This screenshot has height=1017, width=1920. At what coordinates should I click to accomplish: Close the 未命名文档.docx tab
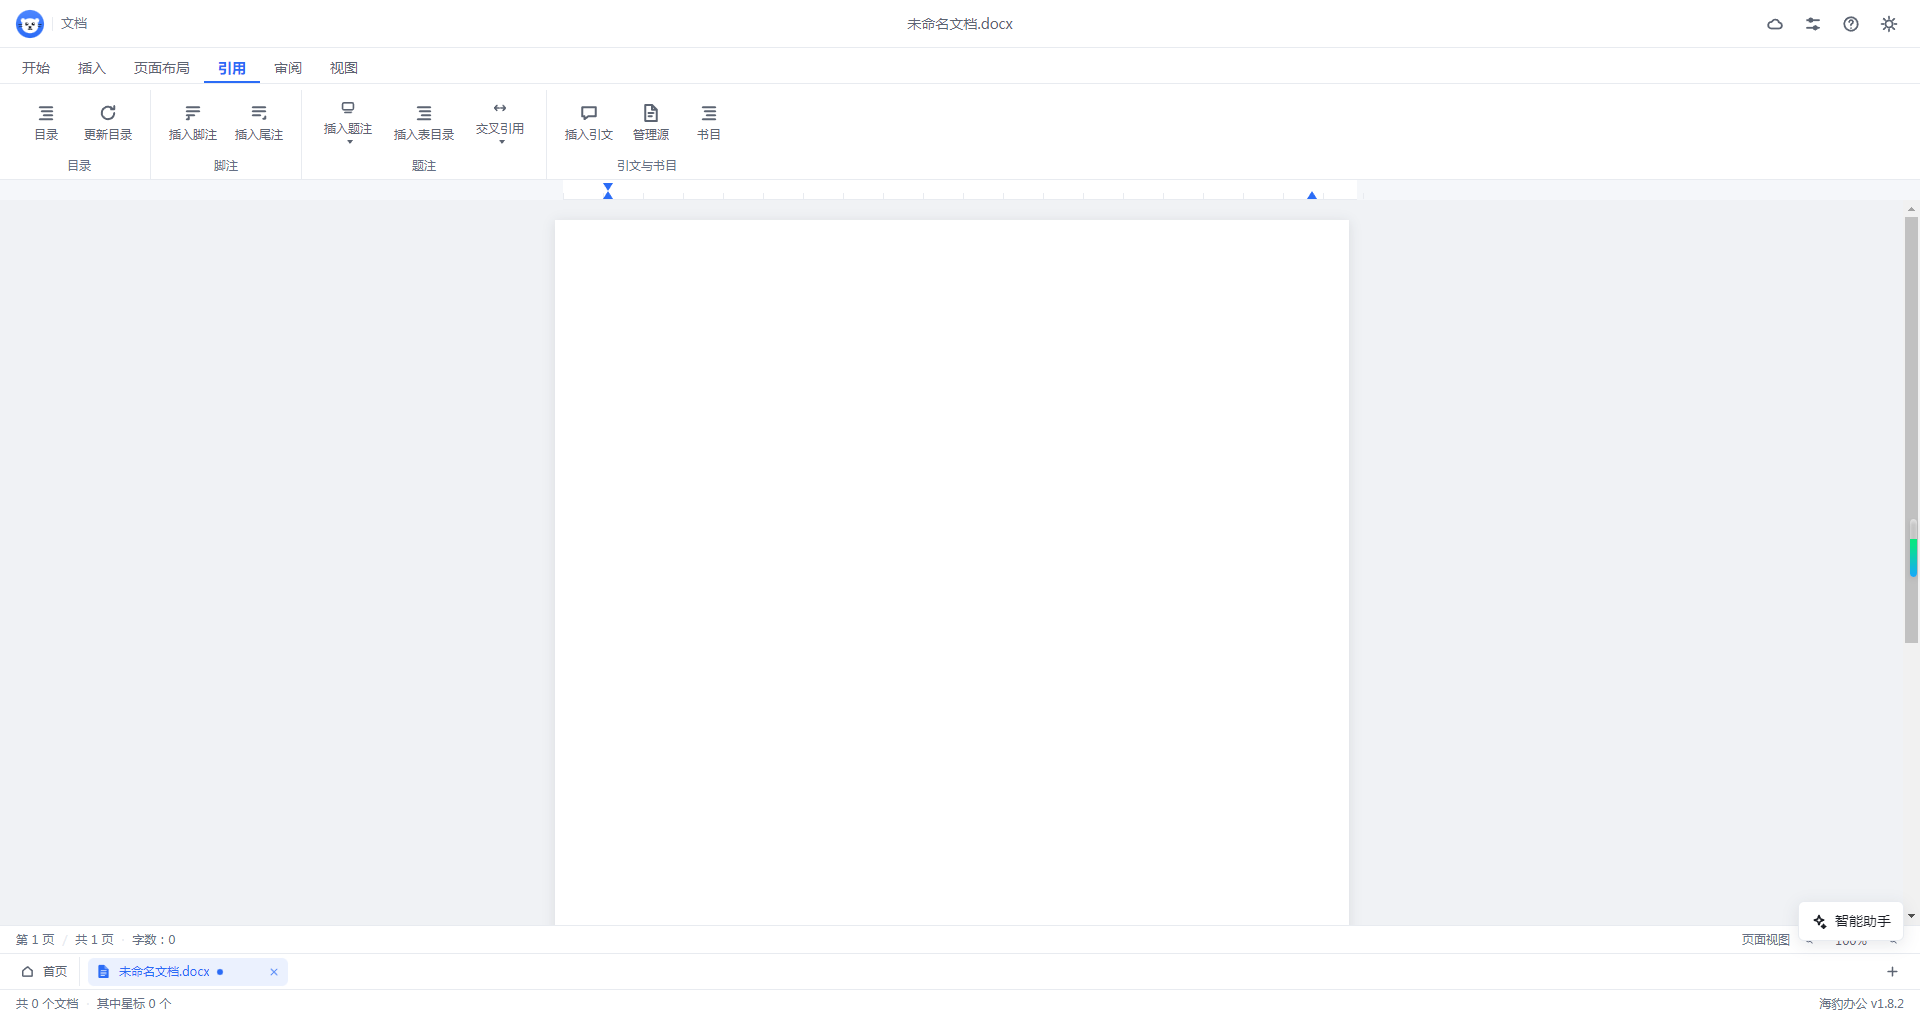tap(274, 972)
